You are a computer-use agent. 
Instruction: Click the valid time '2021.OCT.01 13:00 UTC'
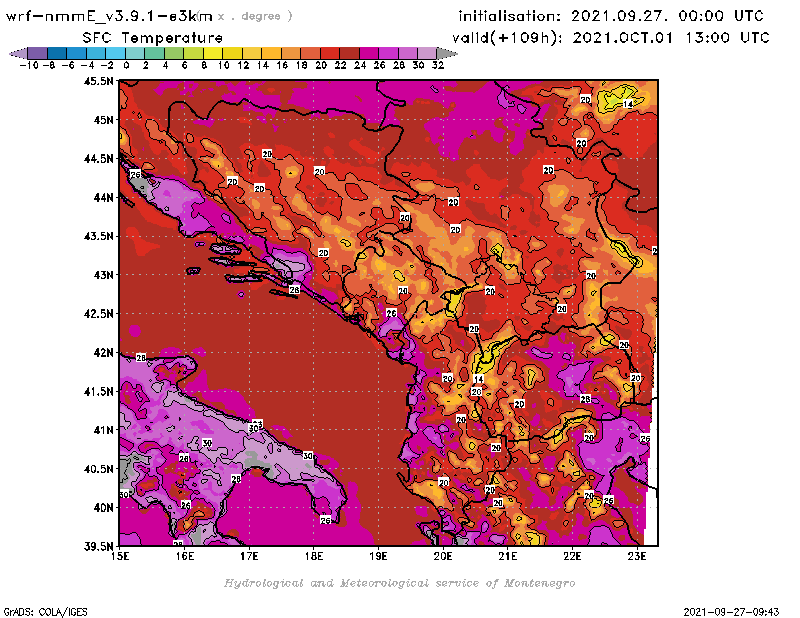tap(671, 38)
